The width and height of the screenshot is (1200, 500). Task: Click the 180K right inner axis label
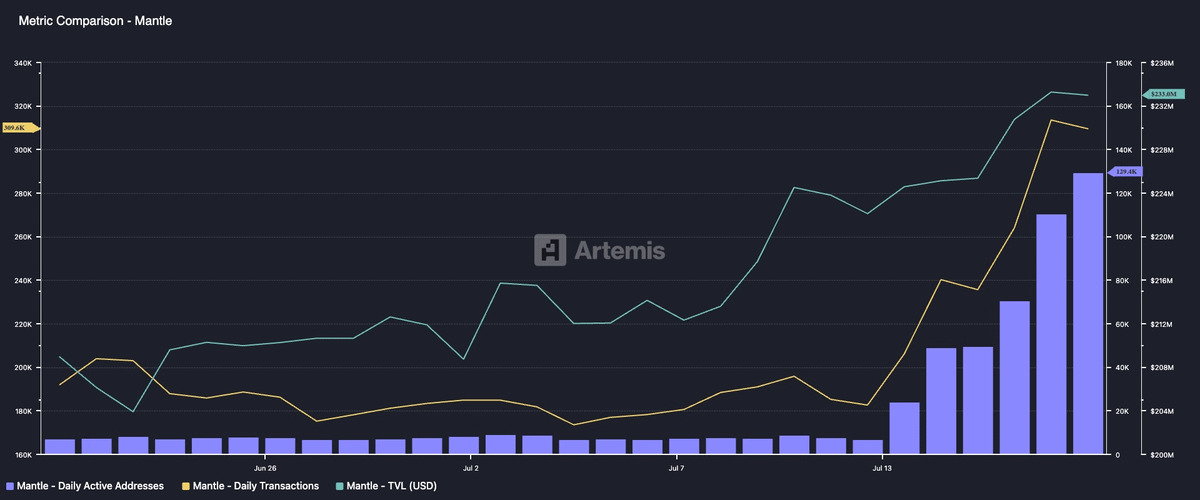tap(1124, 63)
